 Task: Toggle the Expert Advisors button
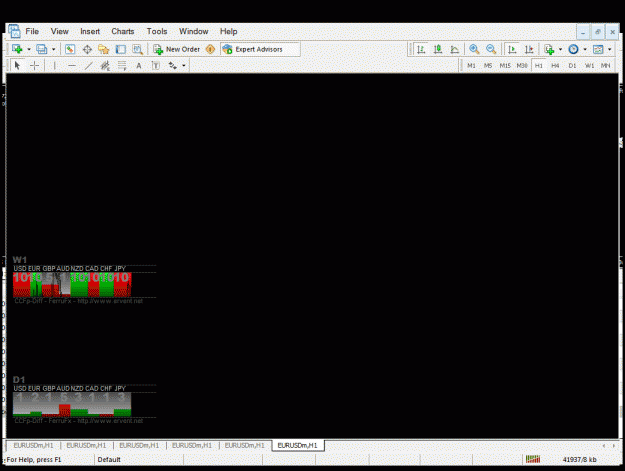point(260,49)
